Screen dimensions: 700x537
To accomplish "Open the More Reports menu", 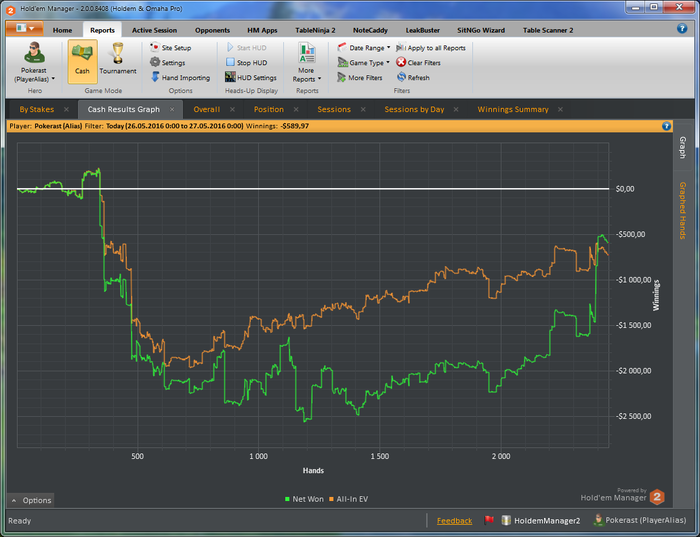I will pyautogui.click(x=307, y=62).
